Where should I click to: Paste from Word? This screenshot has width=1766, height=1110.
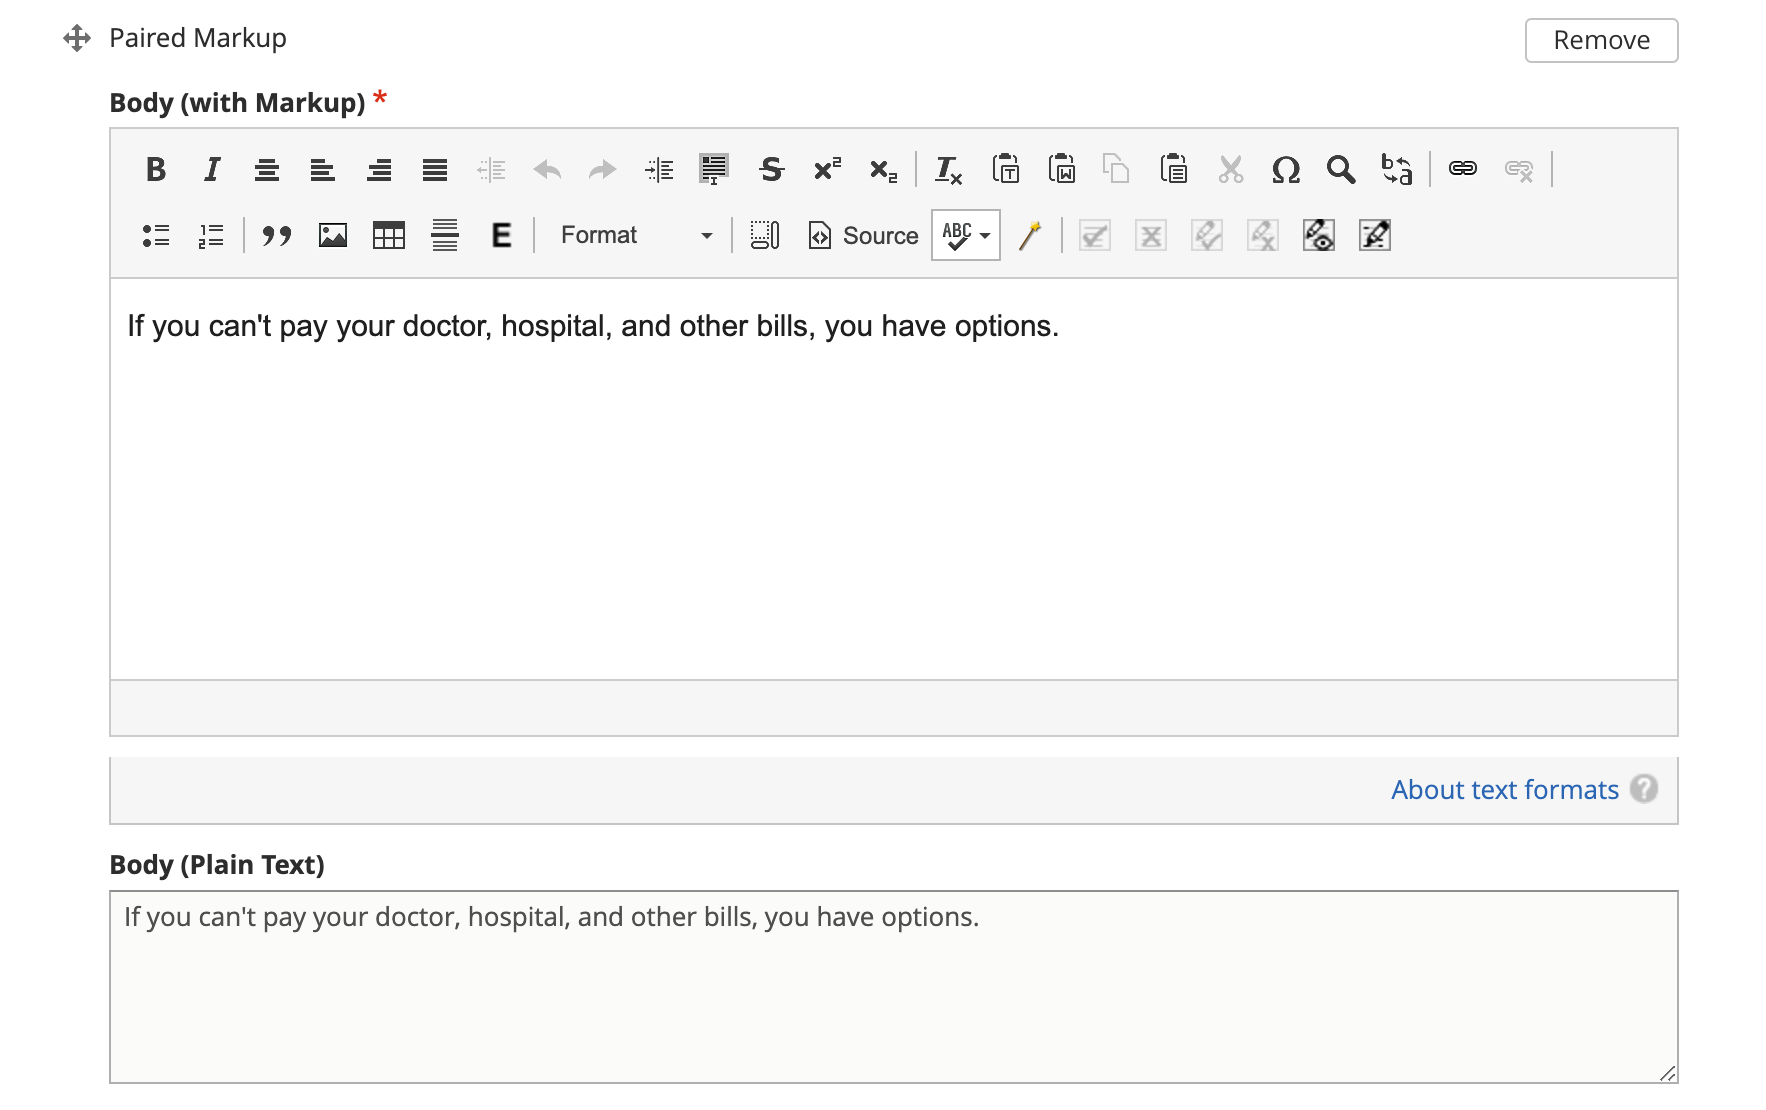click(1061, 169)
